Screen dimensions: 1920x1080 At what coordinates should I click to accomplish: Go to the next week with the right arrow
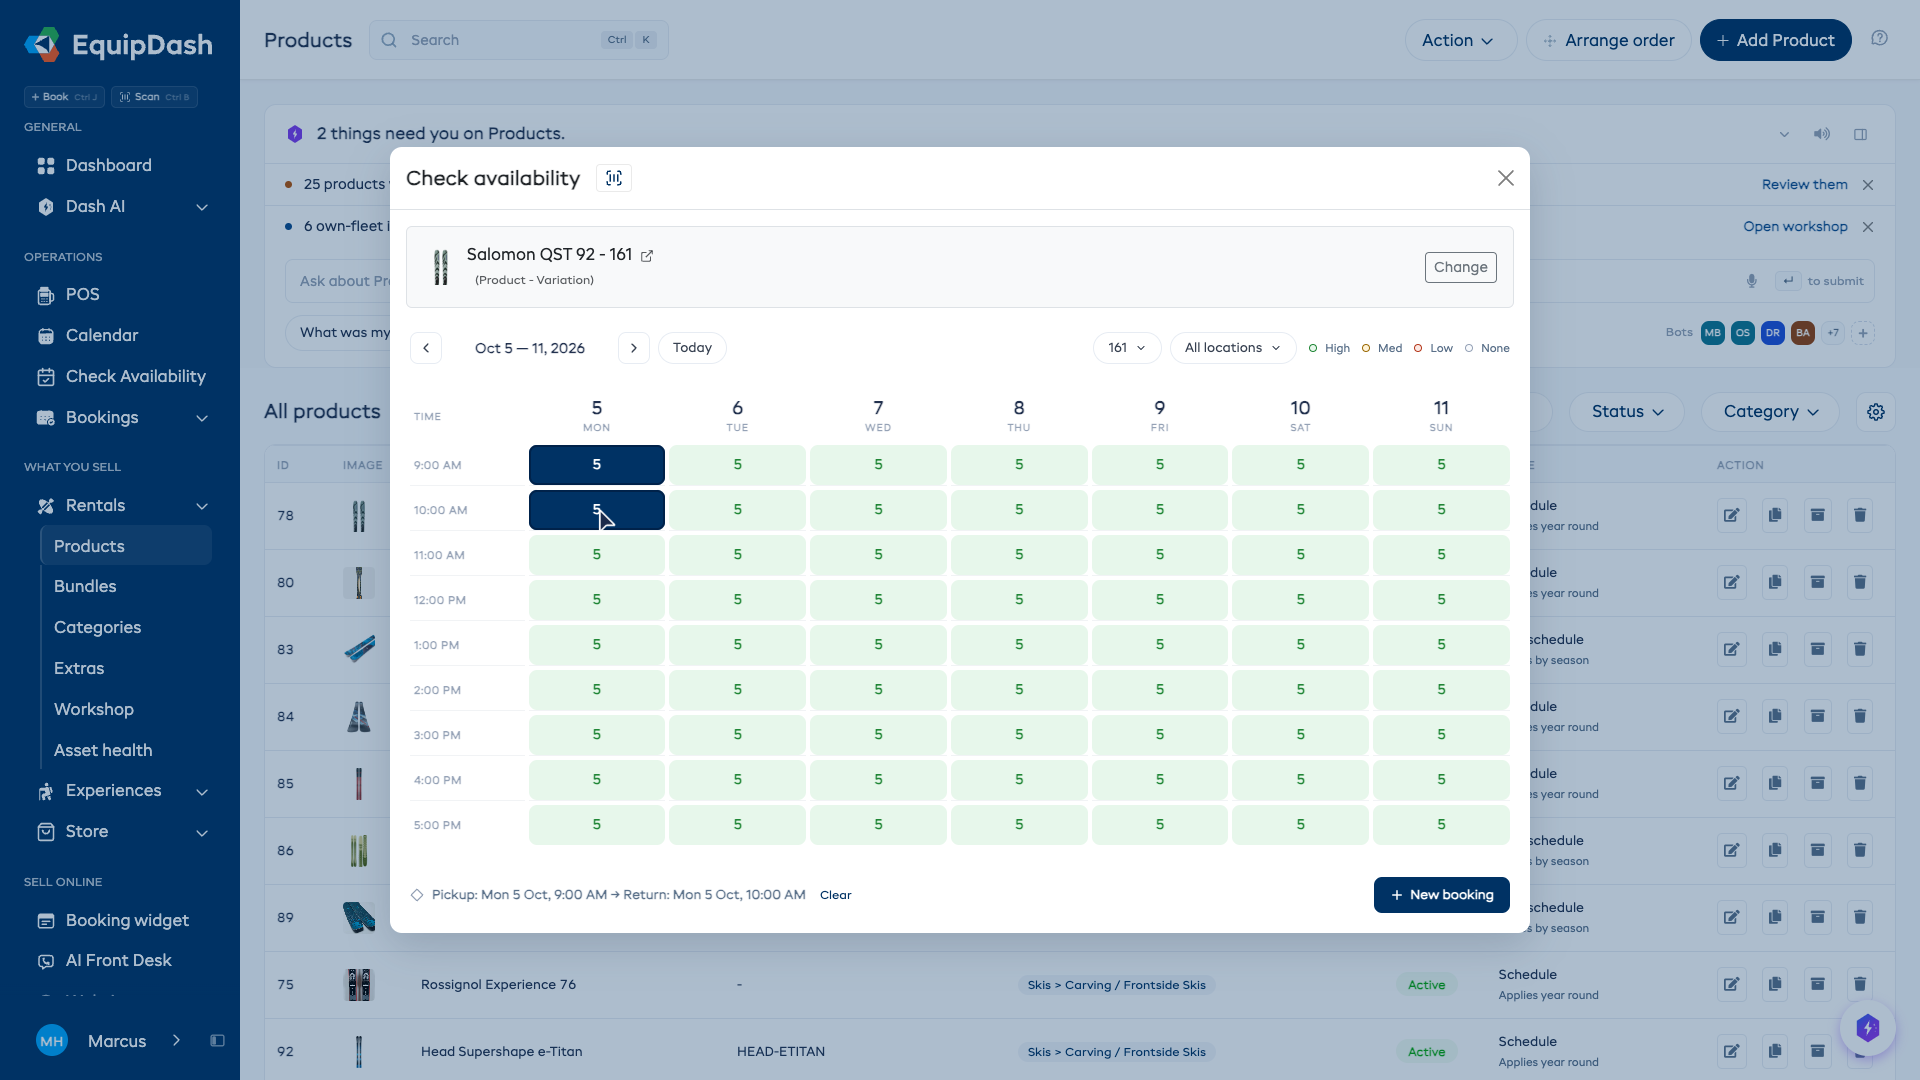634,348
